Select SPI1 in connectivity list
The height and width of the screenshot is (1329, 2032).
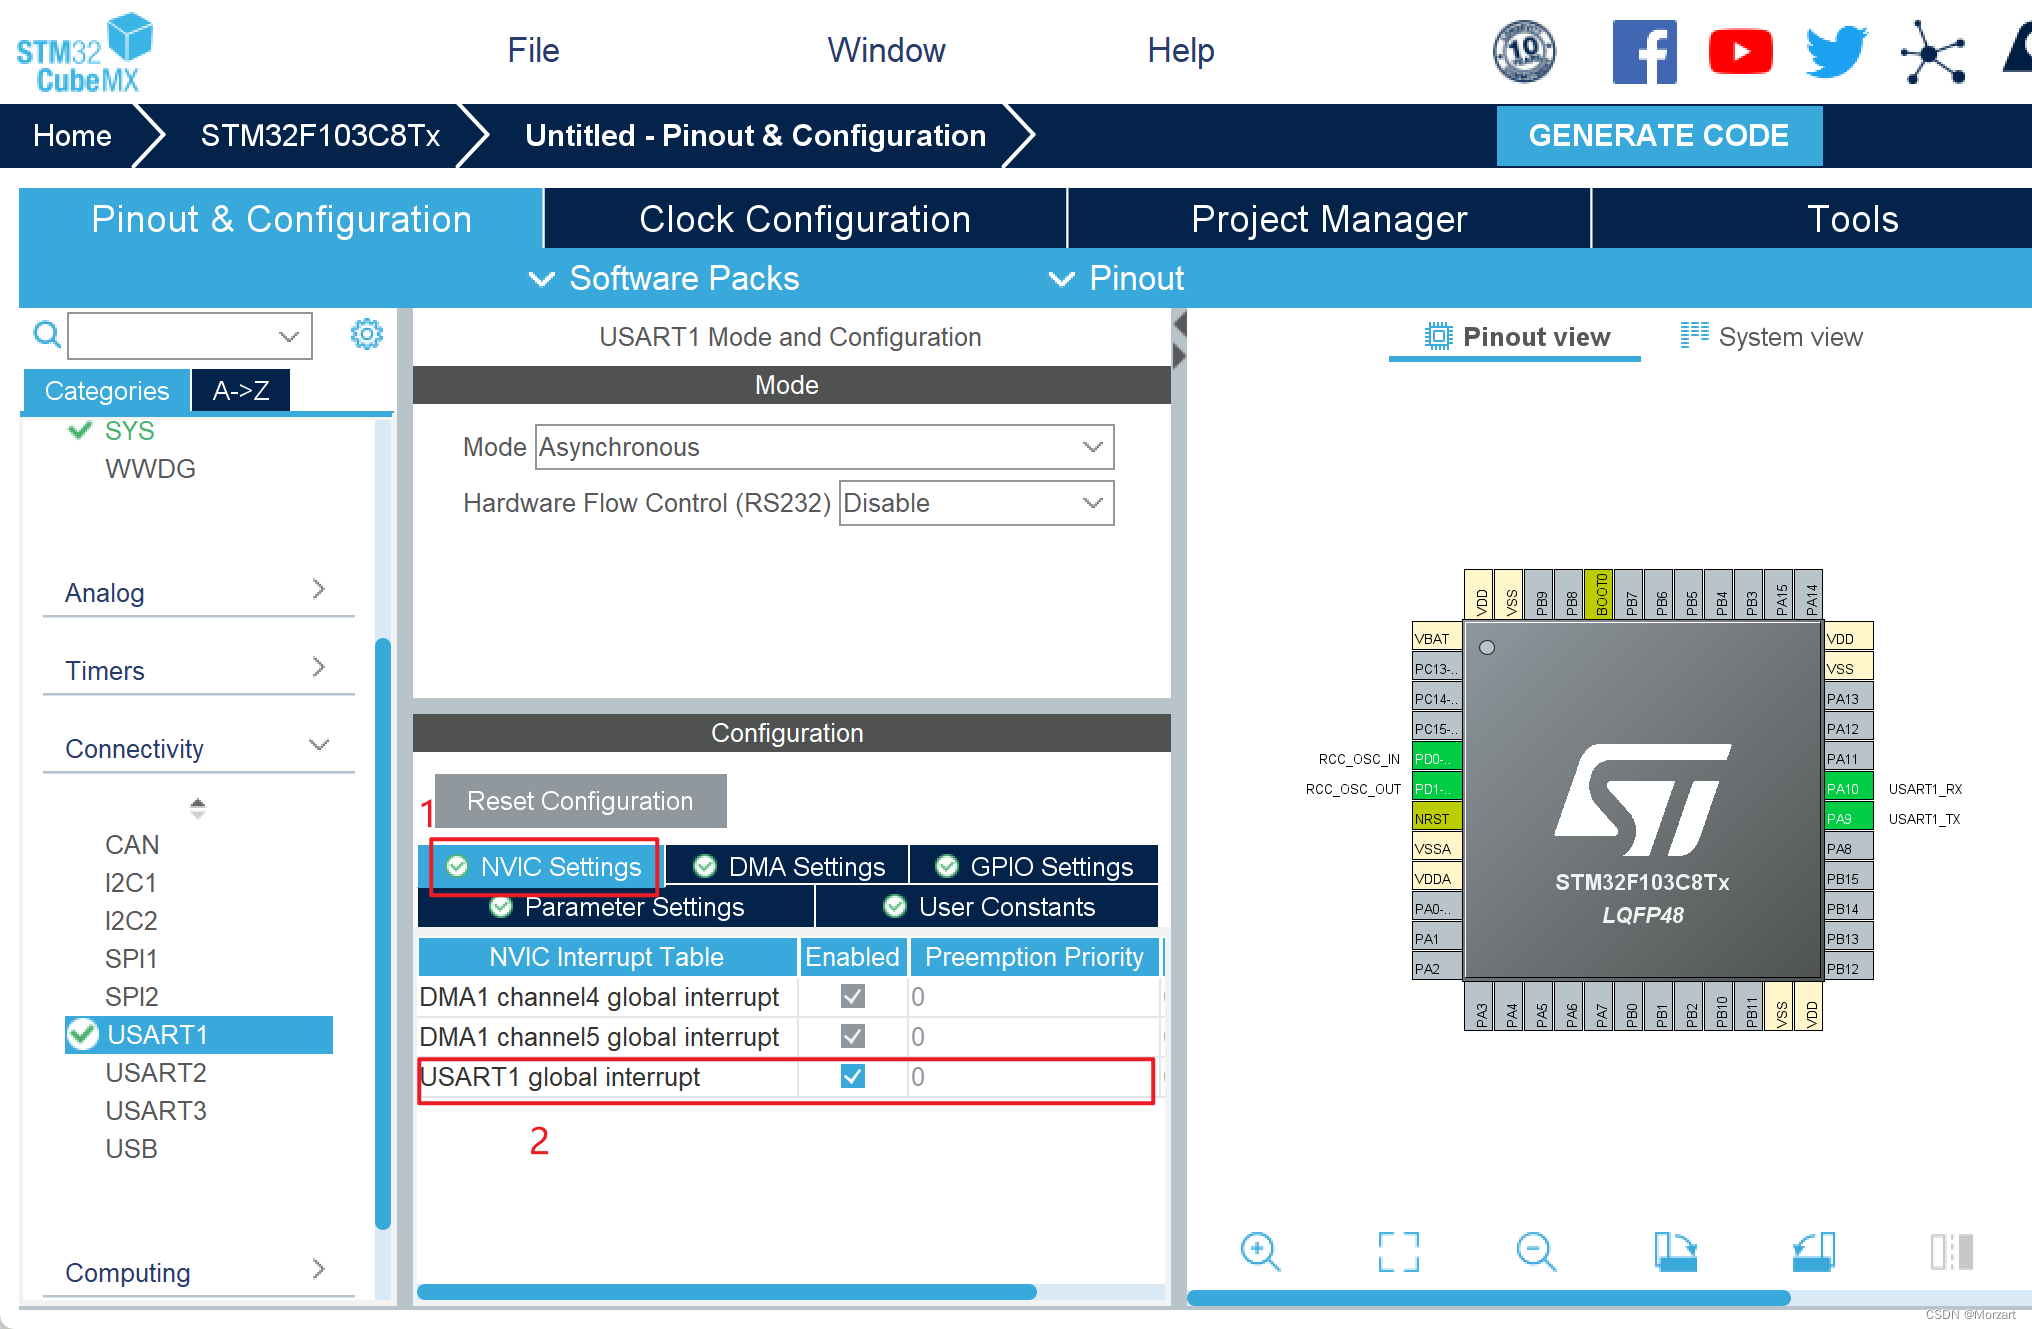(x=131, y=958)
